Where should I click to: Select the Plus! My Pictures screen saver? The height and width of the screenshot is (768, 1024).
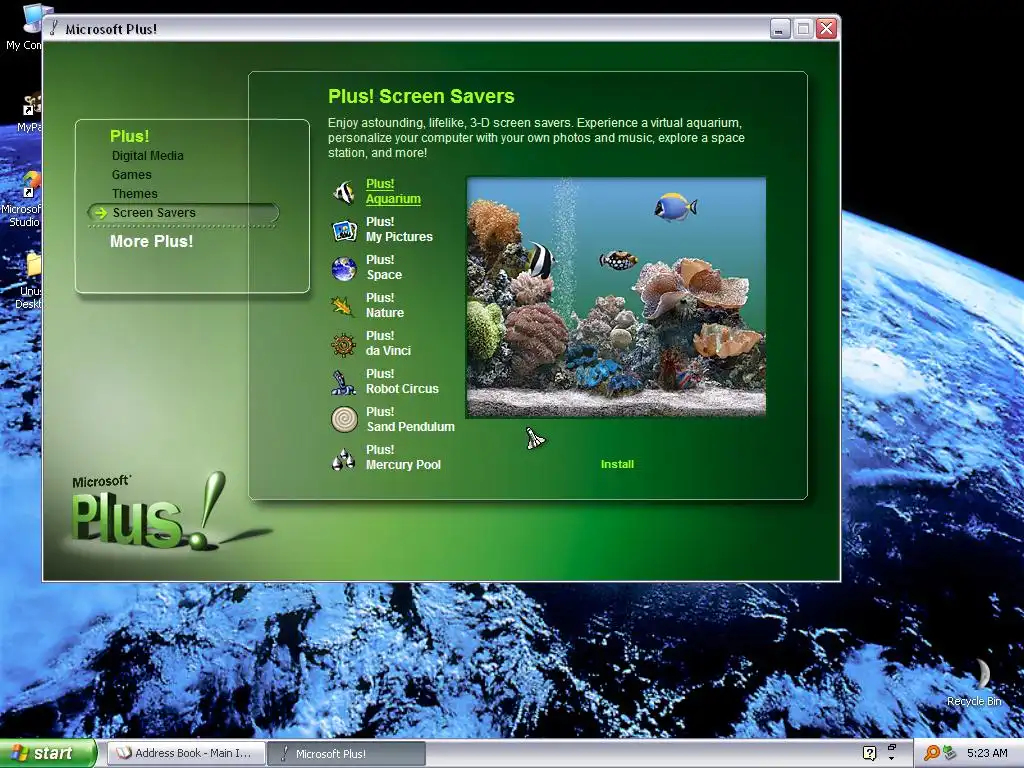tap(399, 229)
